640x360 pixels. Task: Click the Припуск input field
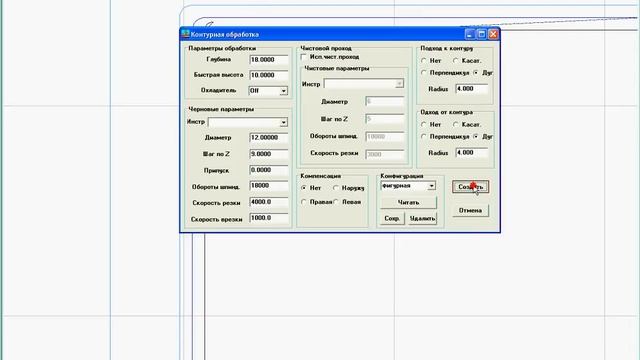click(x=269, y=170)
